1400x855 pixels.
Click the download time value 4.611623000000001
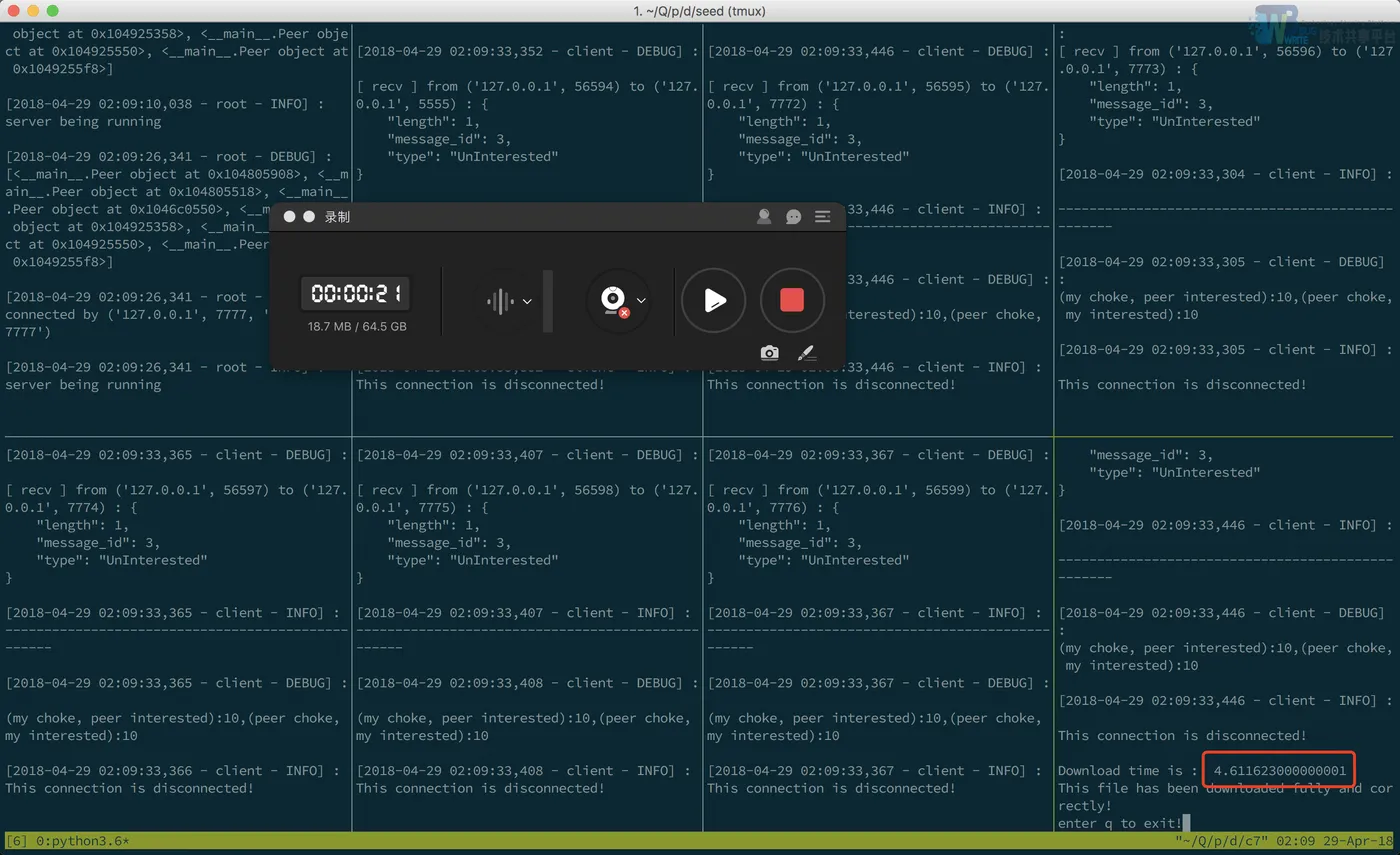click(x=1279, y=770)
